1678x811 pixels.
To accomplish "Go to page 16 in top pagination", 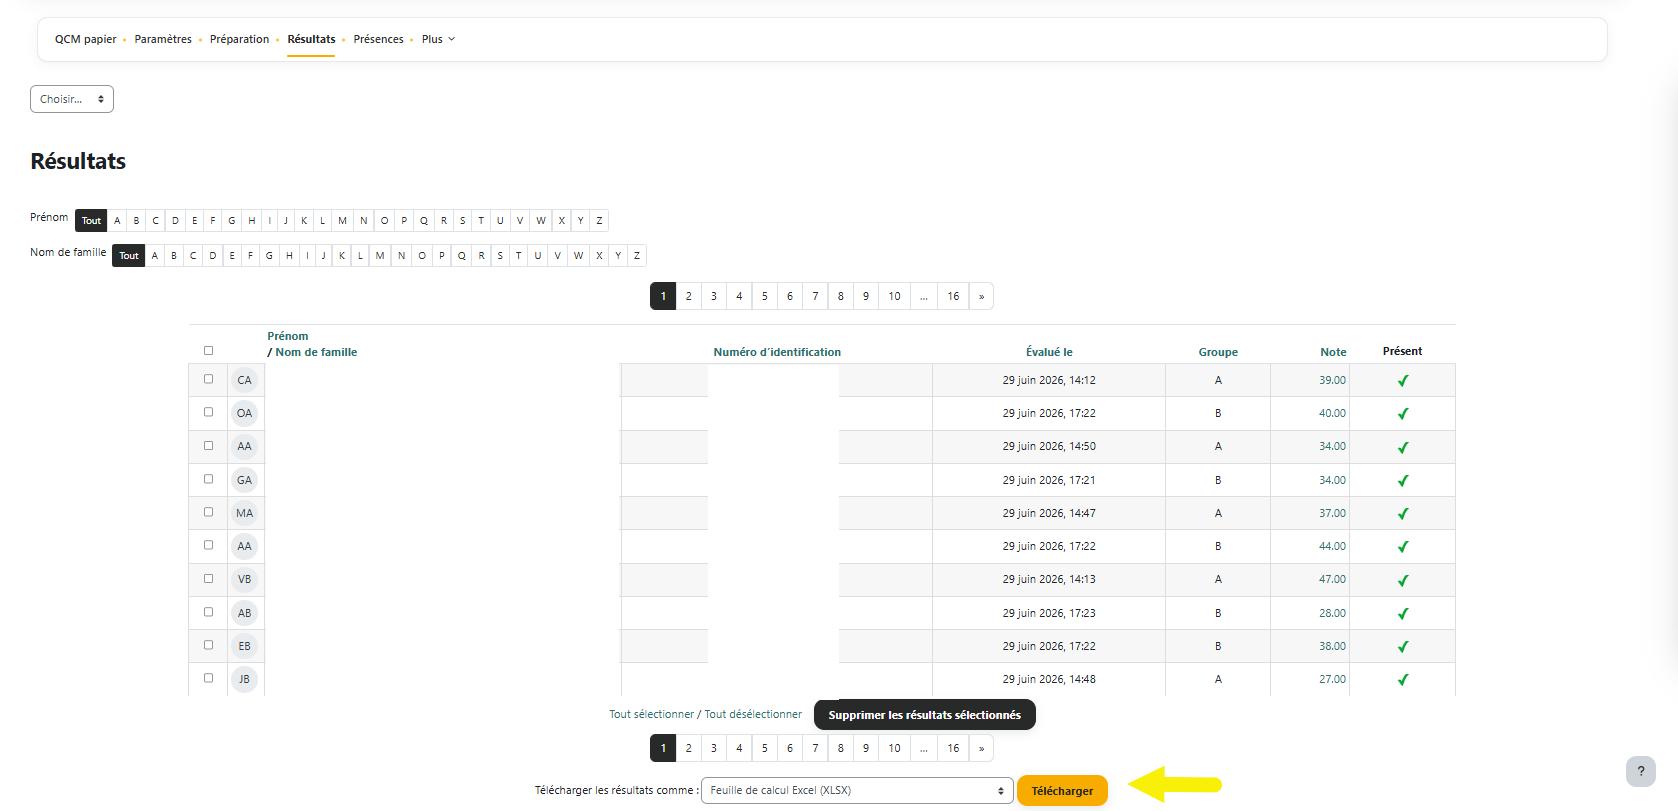I will 953,296.
